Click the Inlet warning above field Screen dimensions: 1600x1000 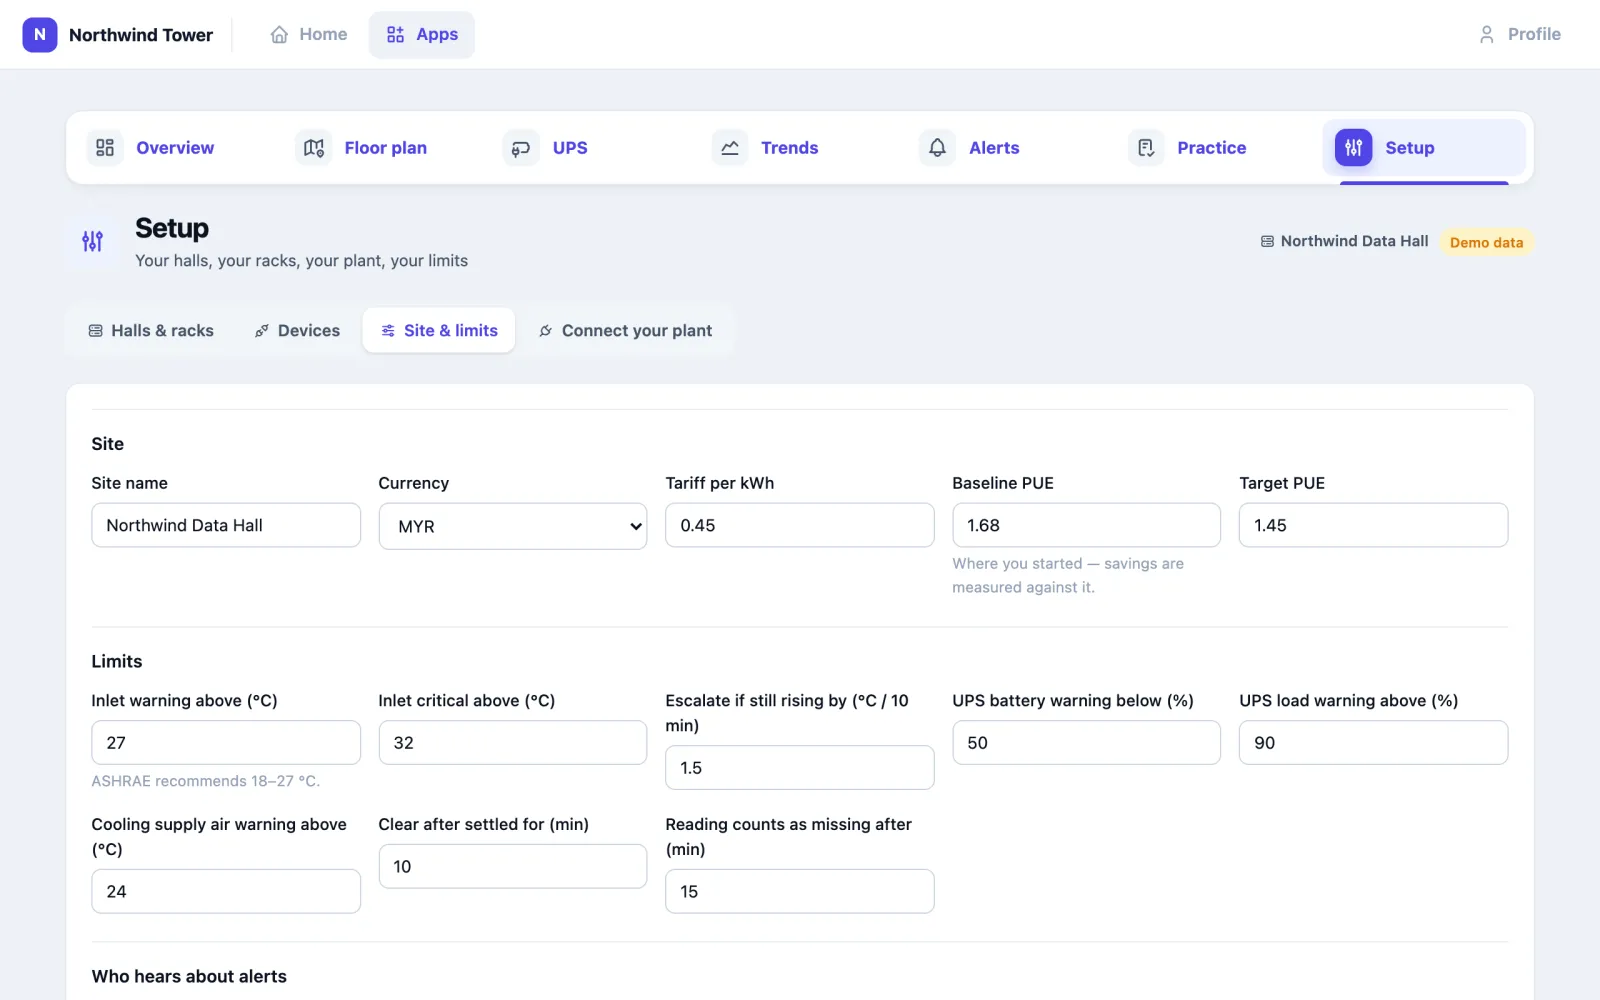226,743
